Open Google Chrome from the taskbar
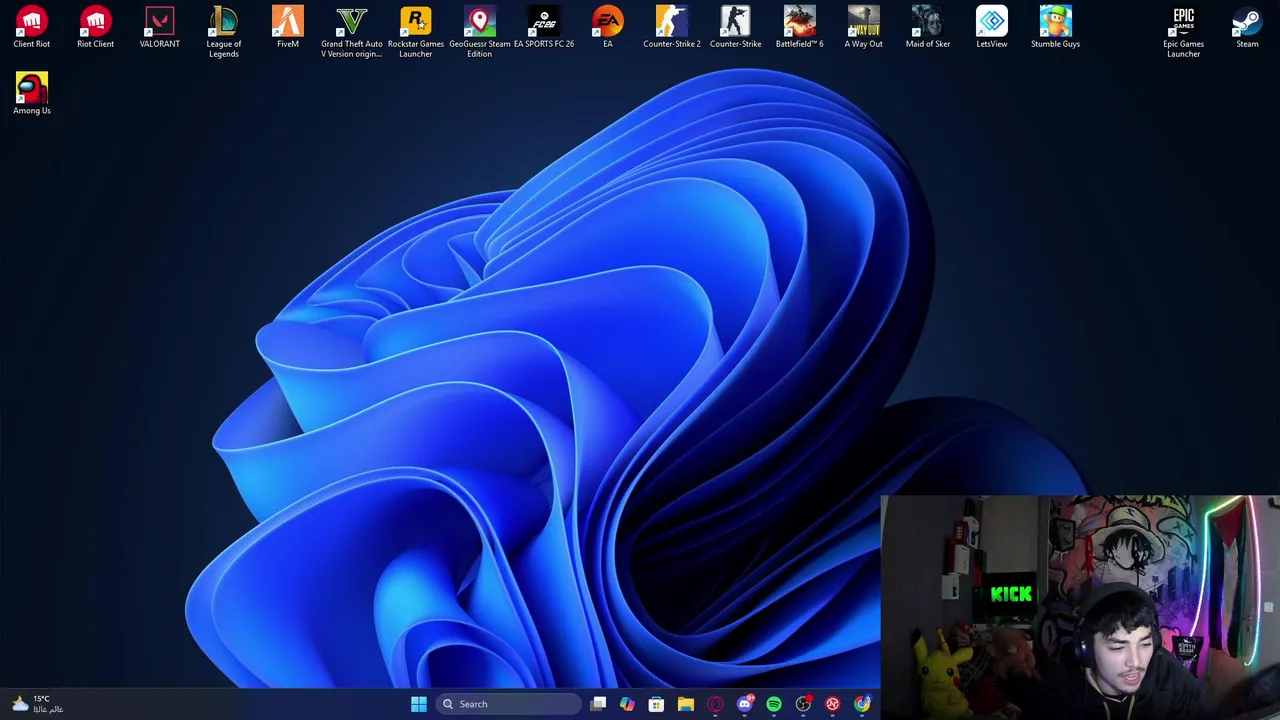This screenshot has height=720, width=1280. (x=862, y=704)
